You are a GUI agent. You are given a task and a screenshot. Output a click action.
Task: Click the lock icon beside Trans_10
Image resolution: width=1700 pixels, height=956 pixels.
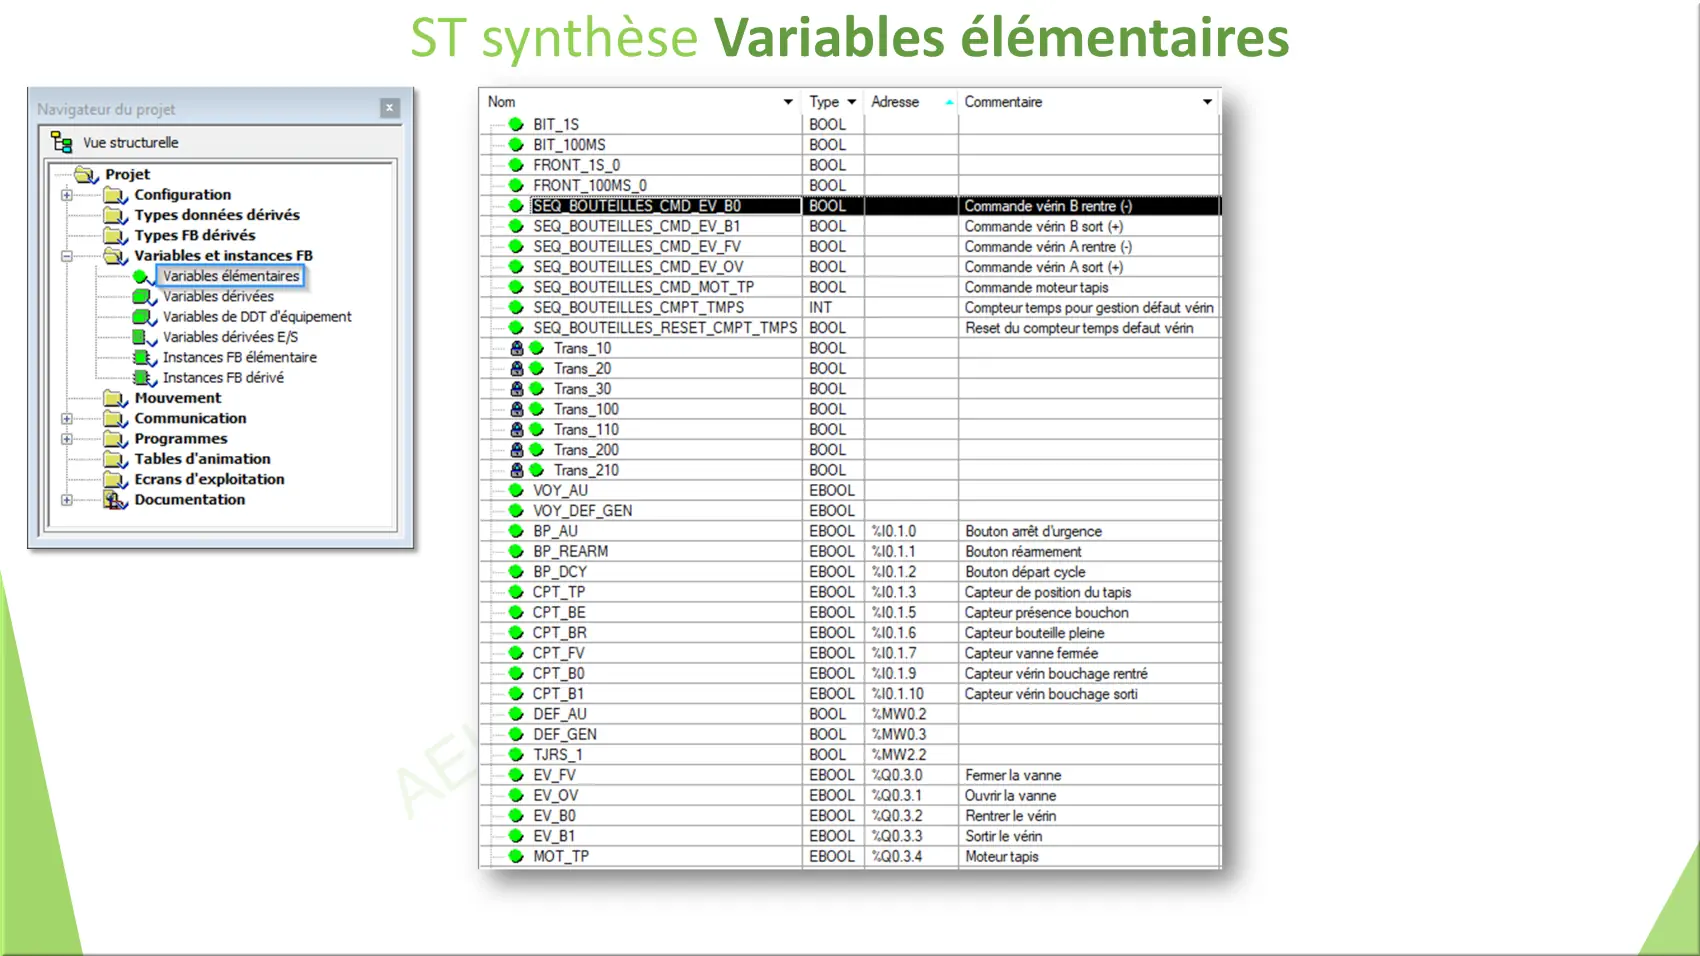point(517,348)
